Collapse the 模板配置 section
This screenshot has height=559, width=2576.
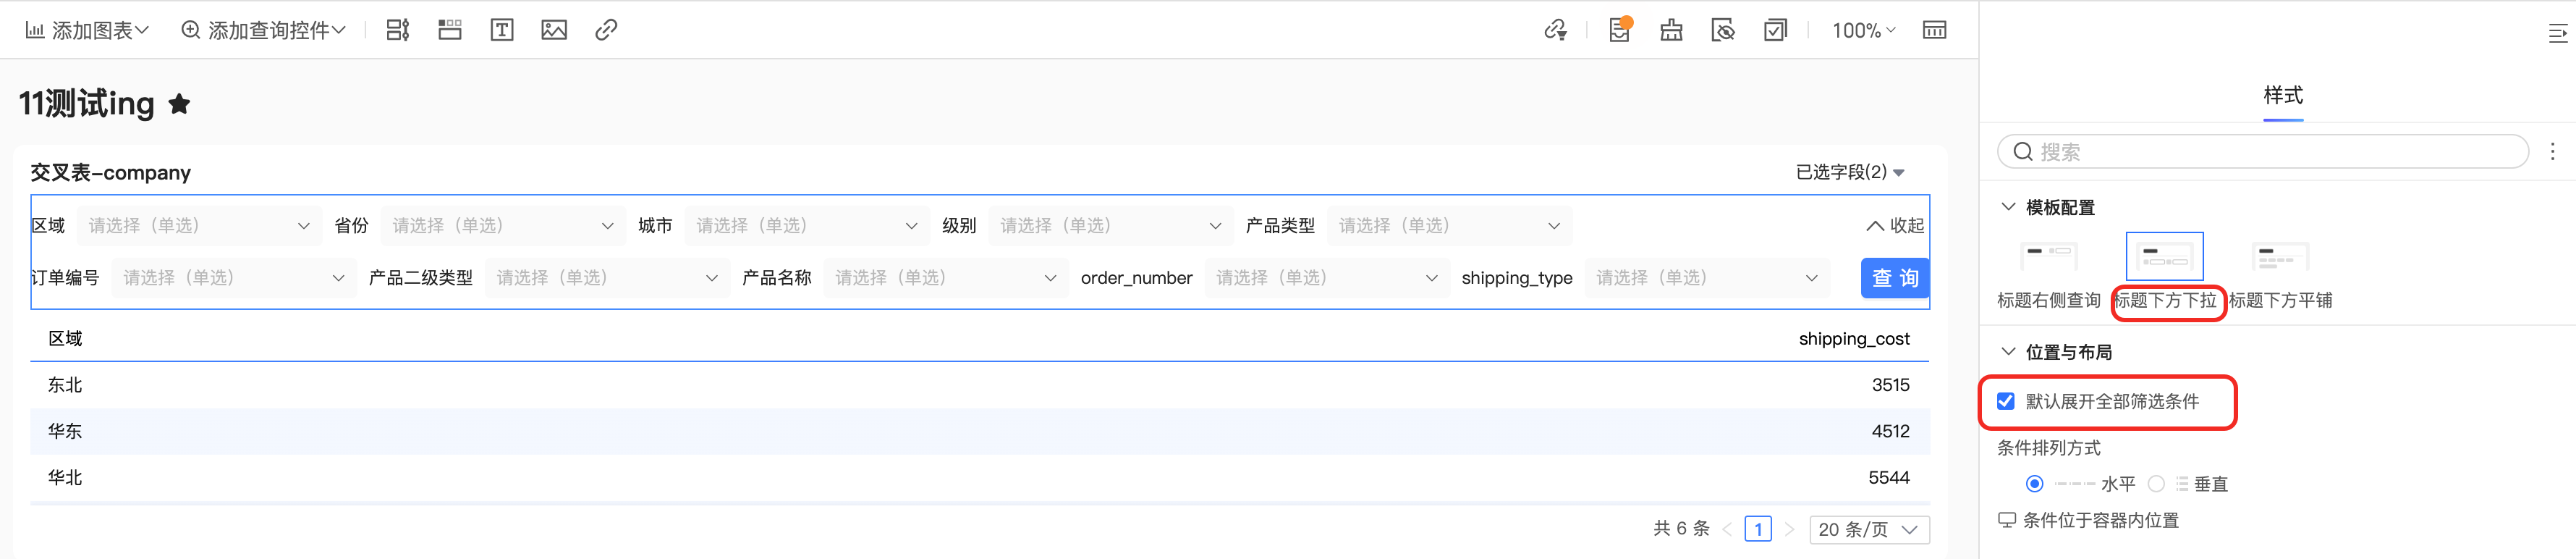(2008, 207)
